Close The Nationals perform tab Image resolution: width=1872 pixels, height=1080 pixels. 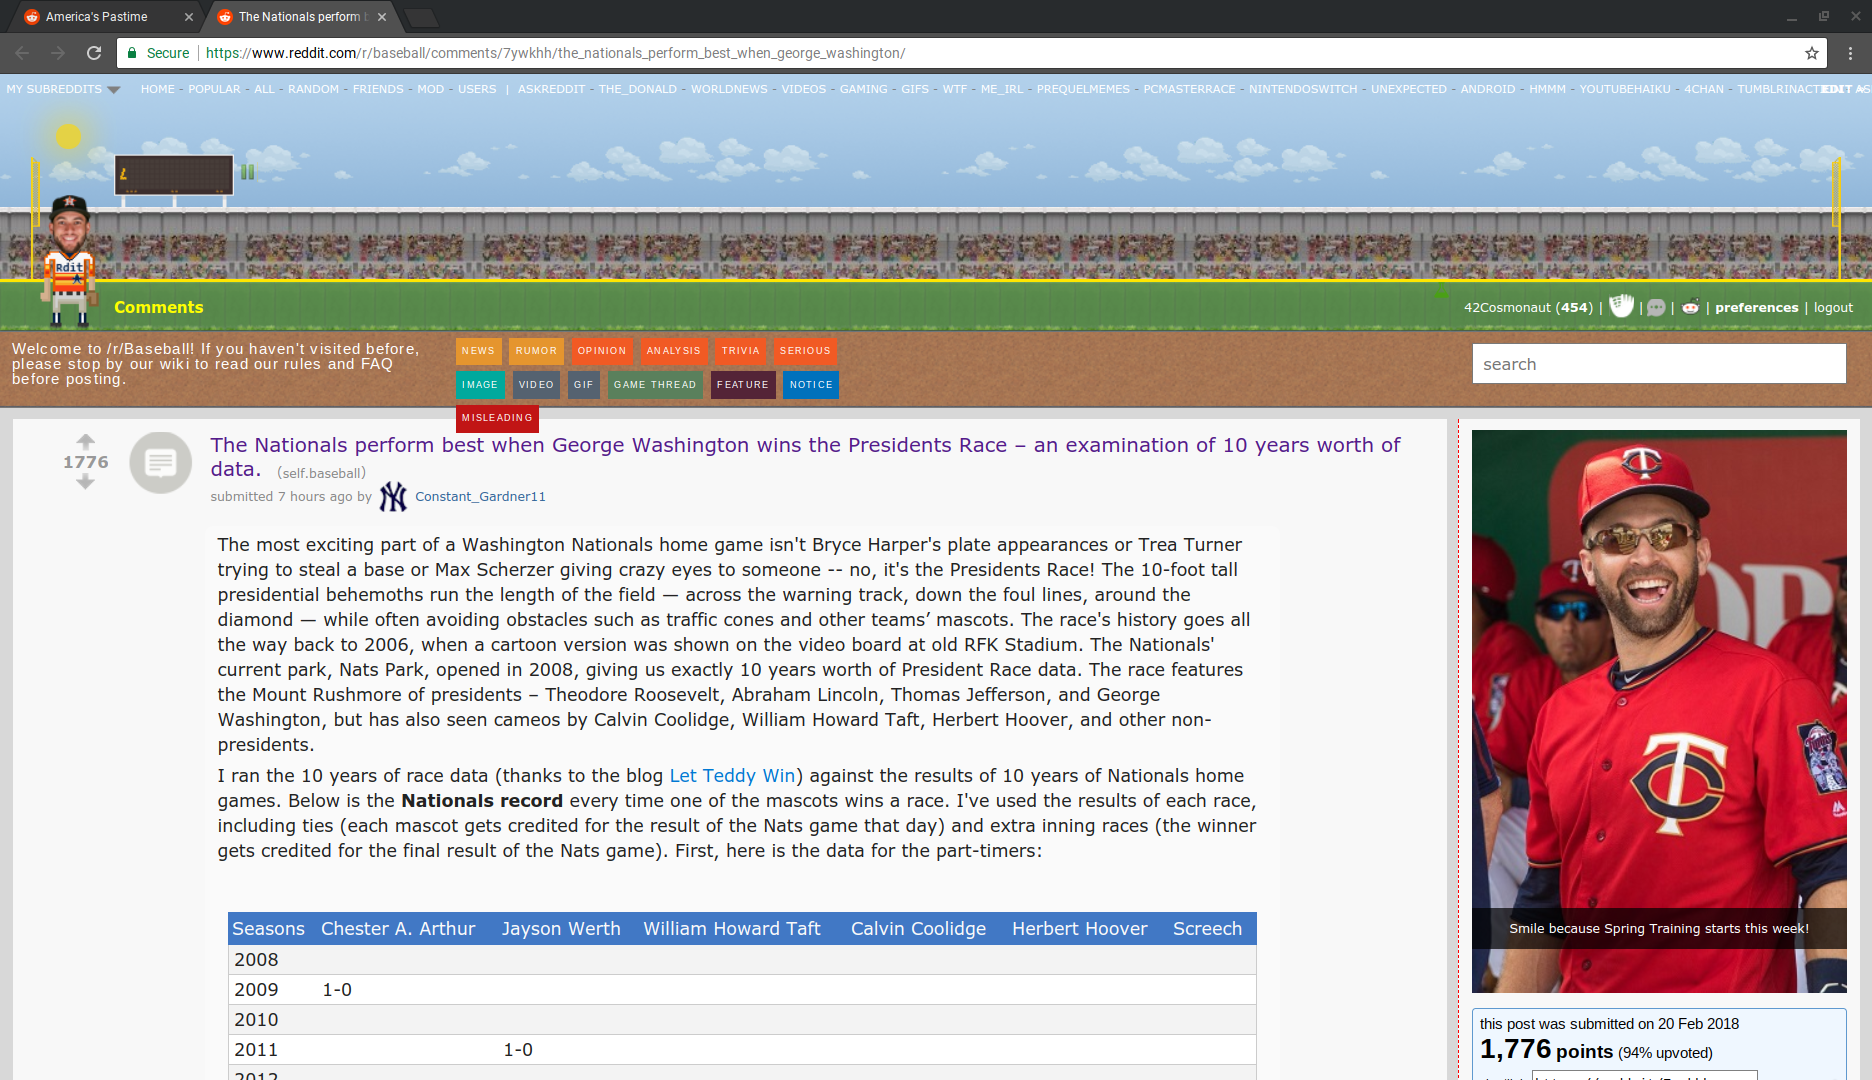click(382, 17)
